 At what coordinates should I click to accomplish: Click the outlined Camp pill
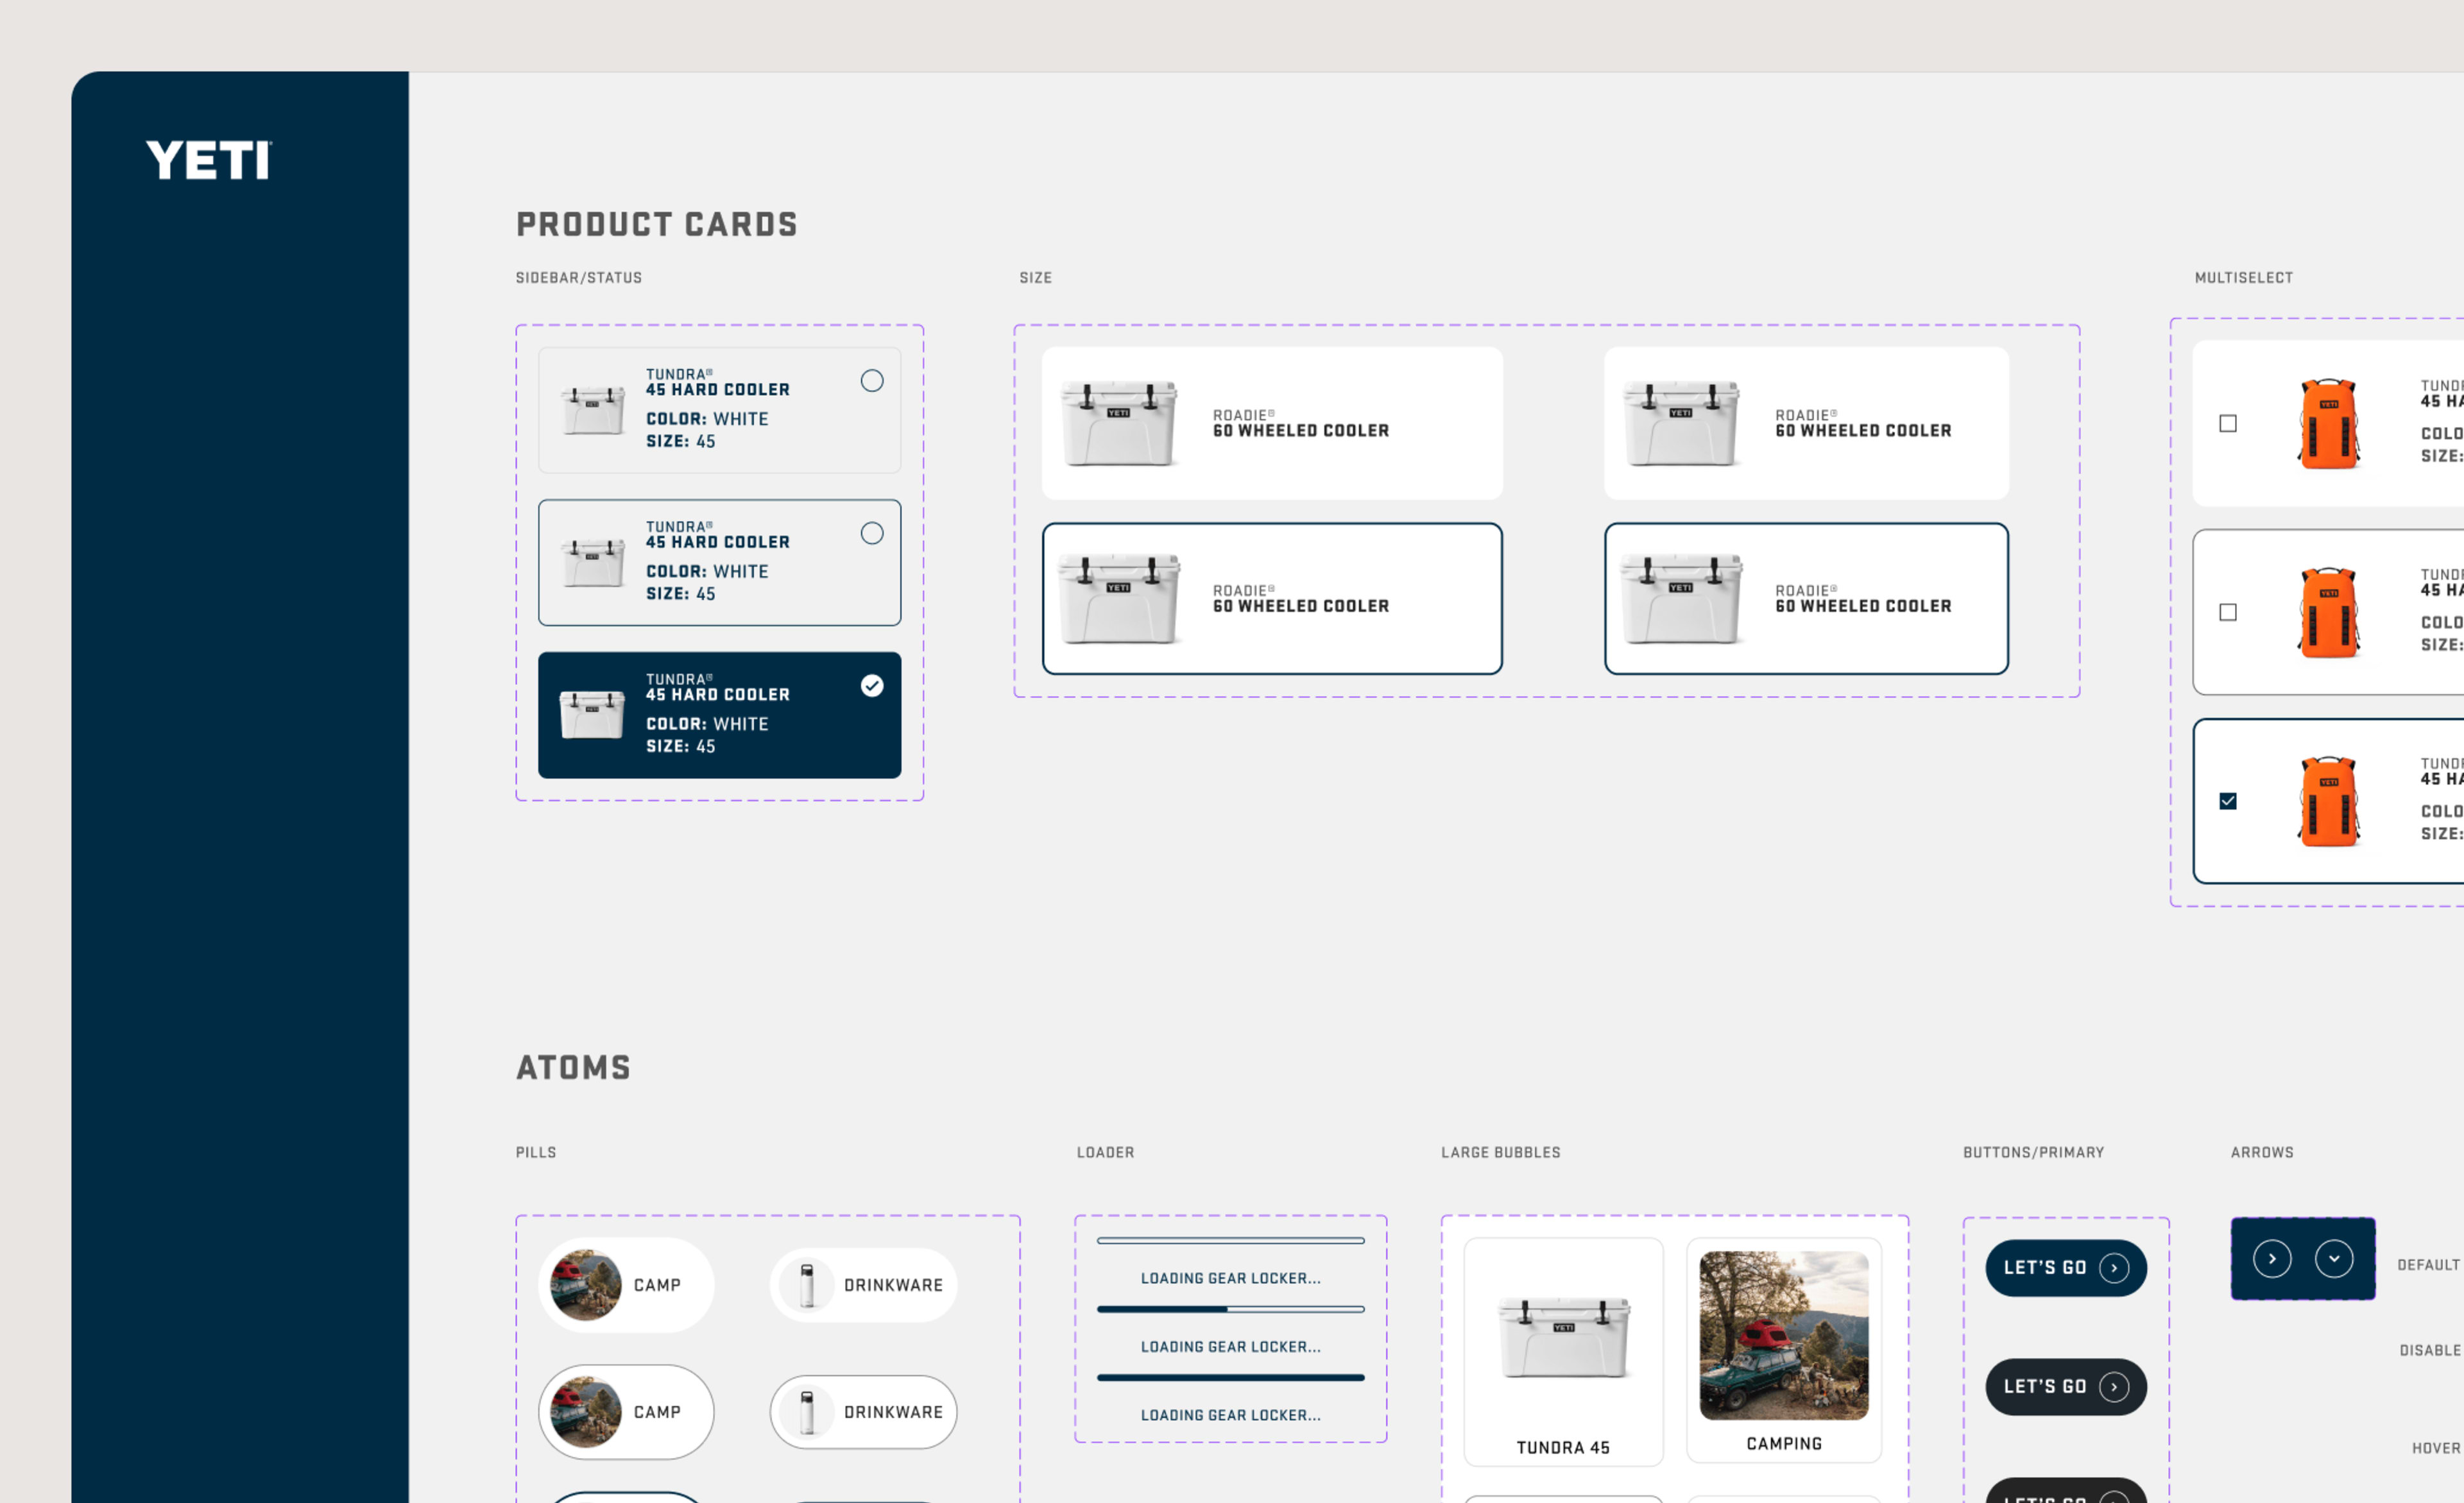tap(626, 1412)
